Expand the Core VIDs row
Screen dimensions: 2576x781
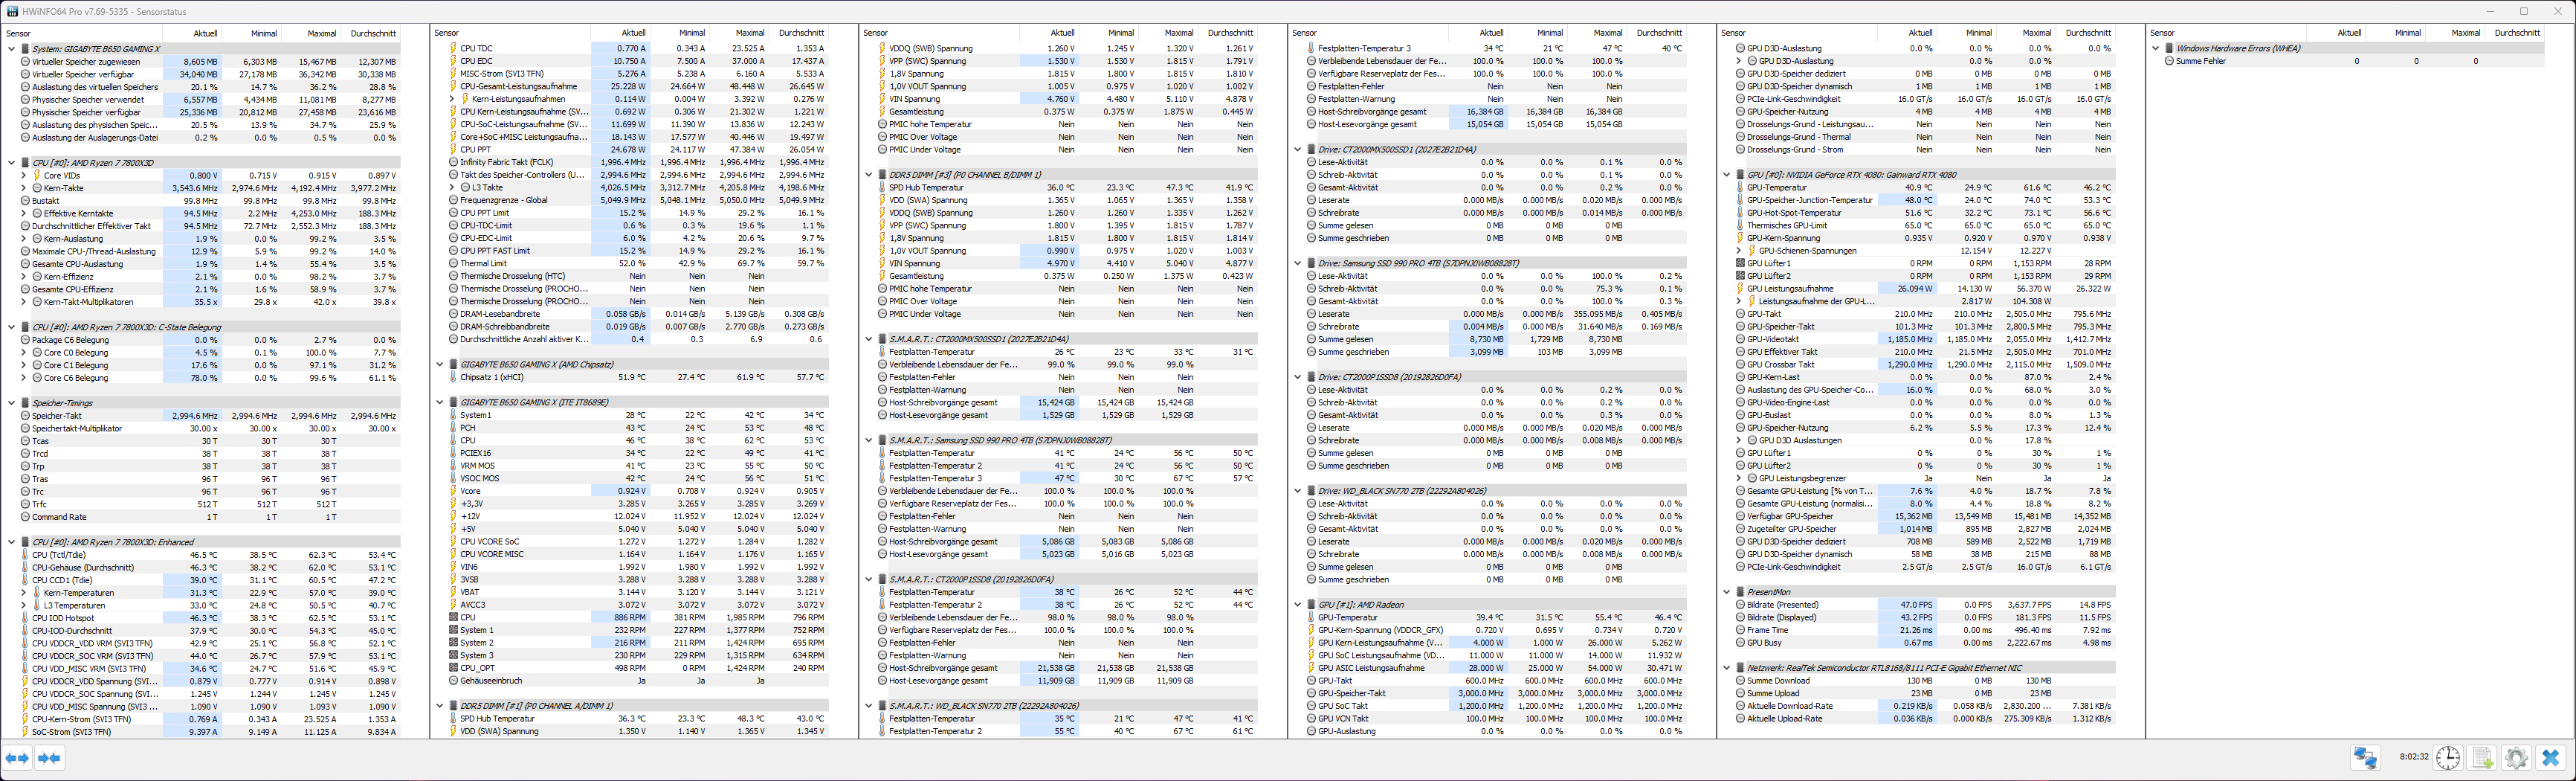[x=23, y=175]
